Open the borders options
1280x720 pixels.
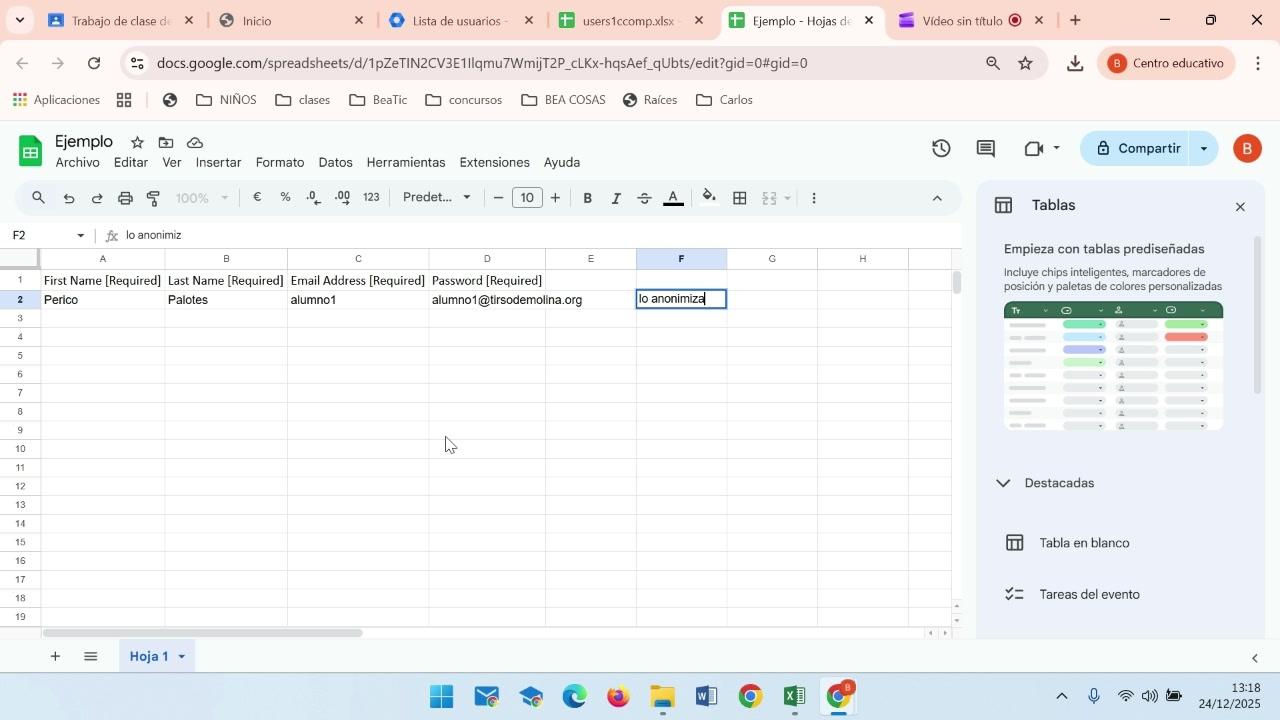[740, 198]
